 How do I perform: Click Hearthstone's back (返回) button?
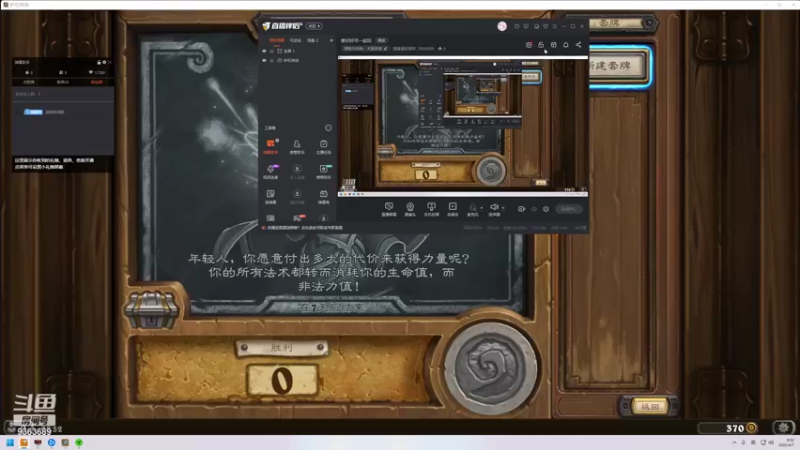[x=650, y=406]
